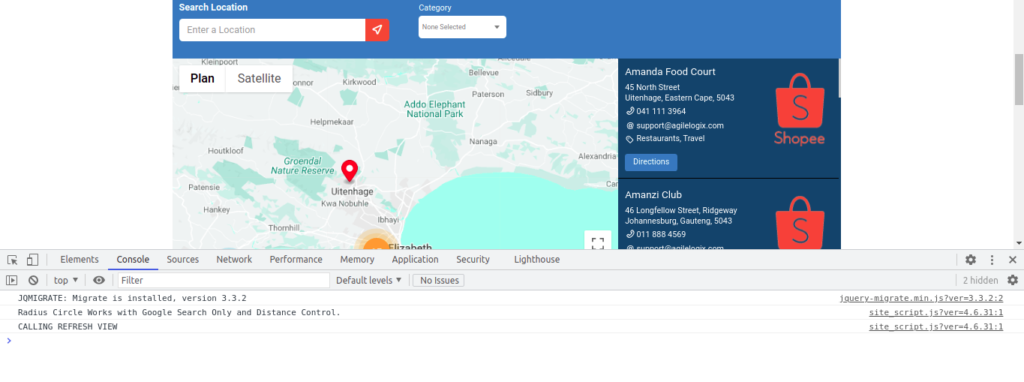Click phone number 011 888 4569
1024x382 pixels.
661,234
